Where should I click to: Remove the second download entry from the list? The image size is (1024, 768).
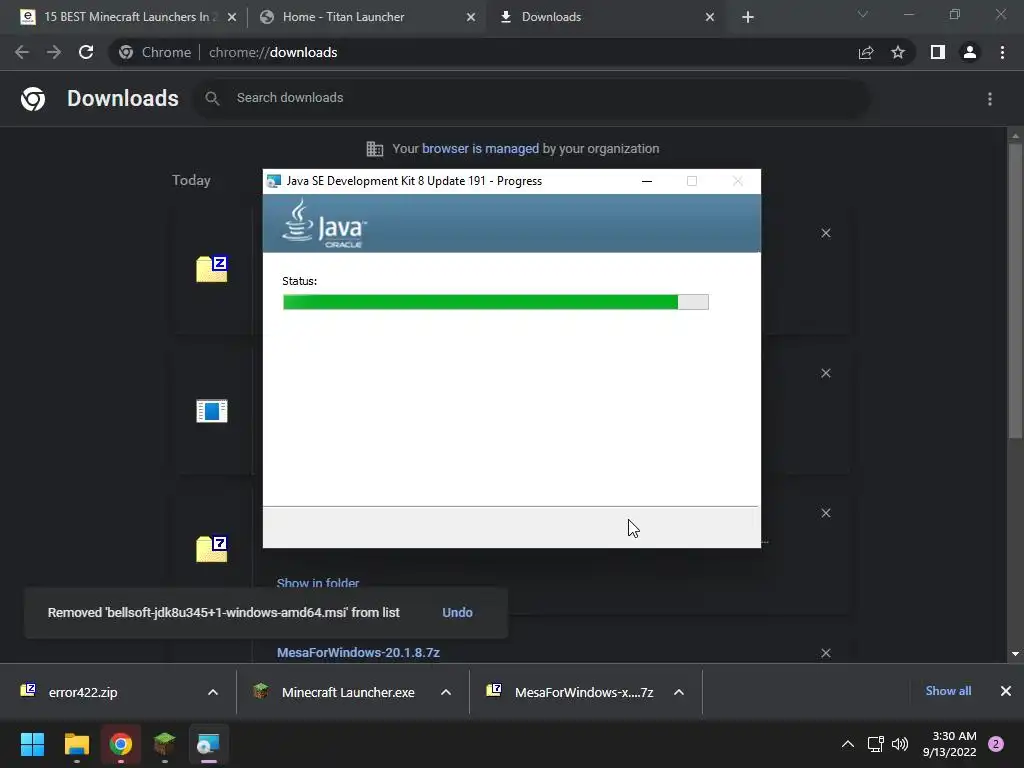point(825,373)
